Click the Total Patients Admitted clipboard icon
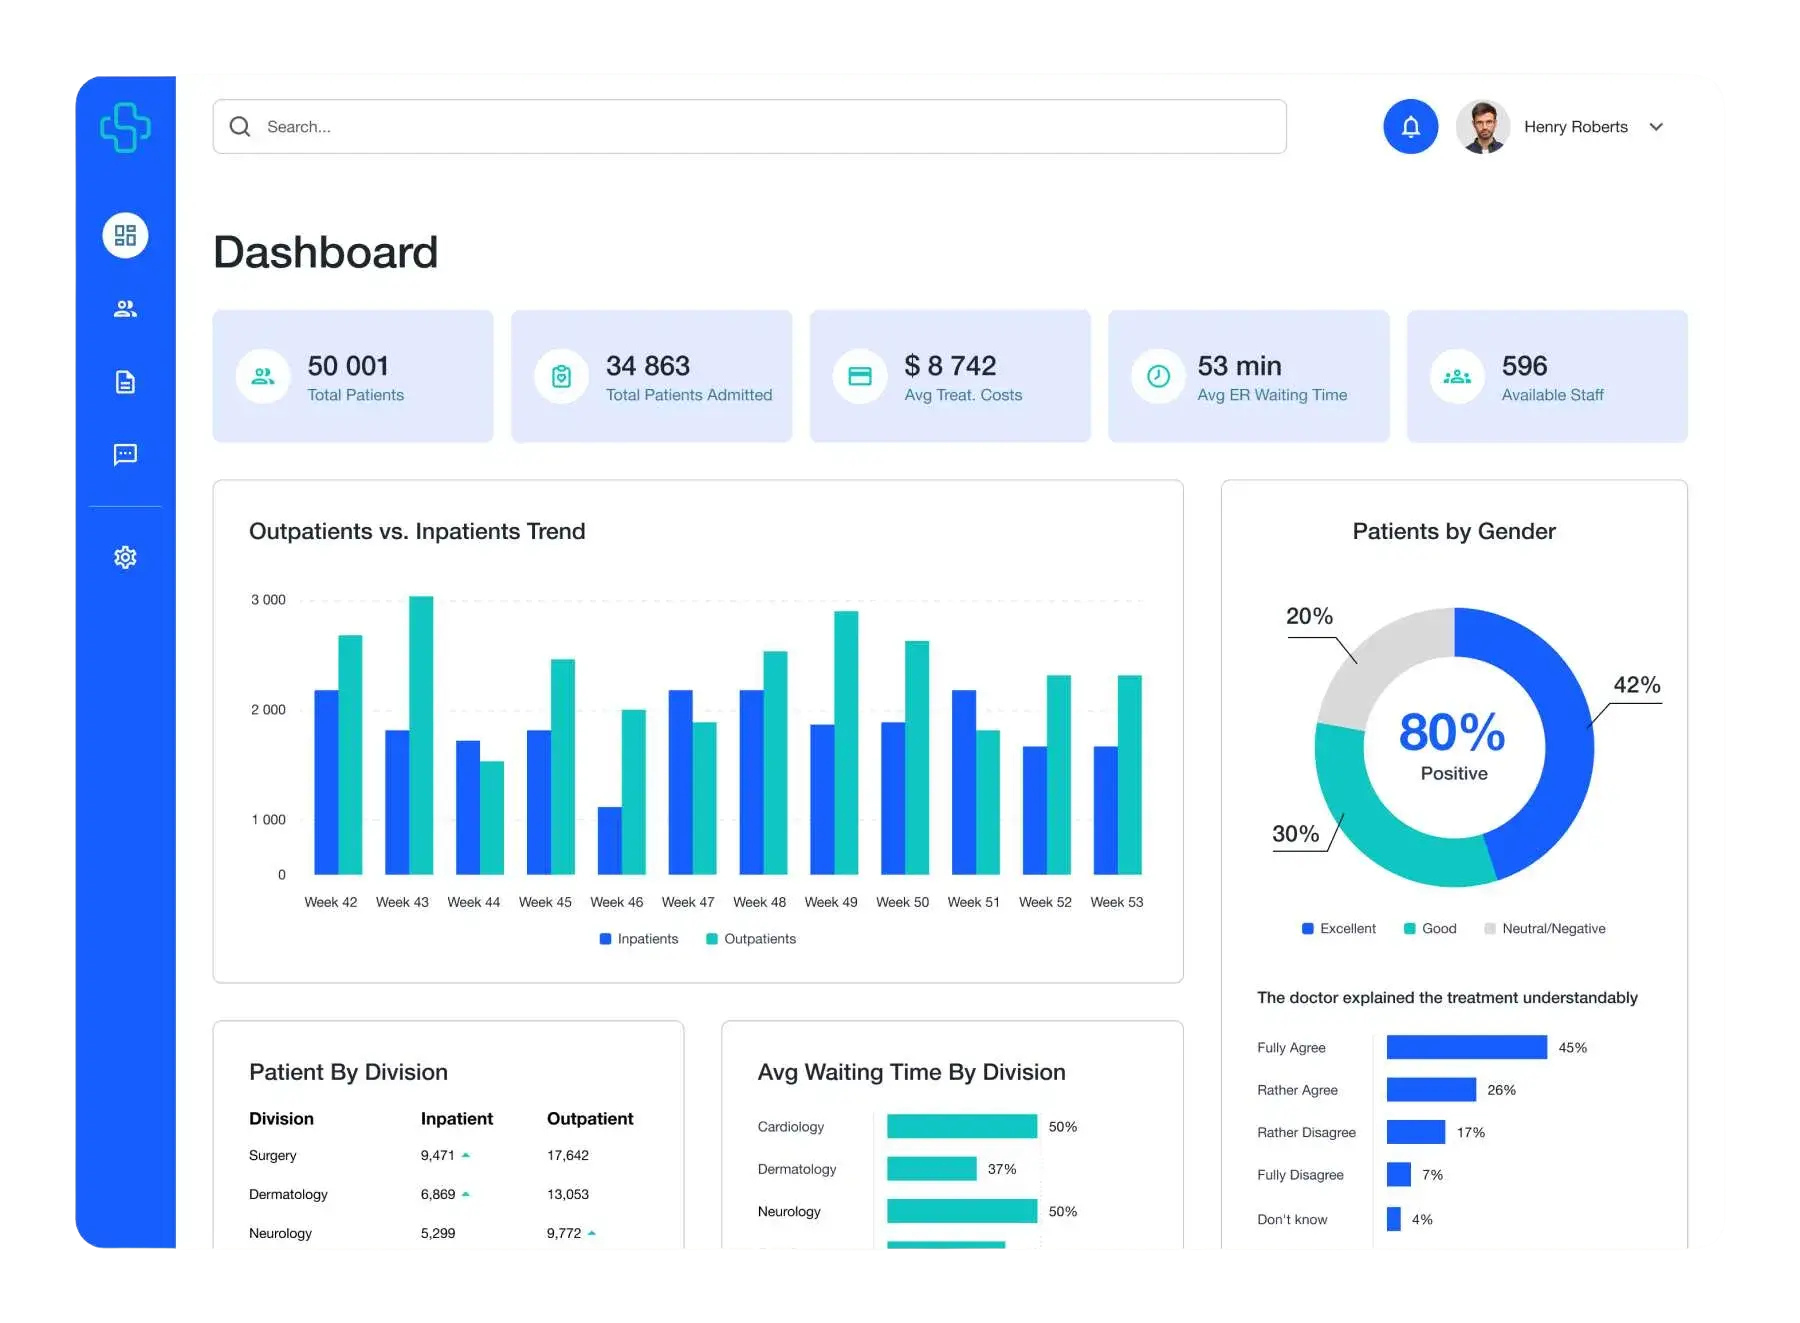The image size is (1800, 1323). point(561,376)
